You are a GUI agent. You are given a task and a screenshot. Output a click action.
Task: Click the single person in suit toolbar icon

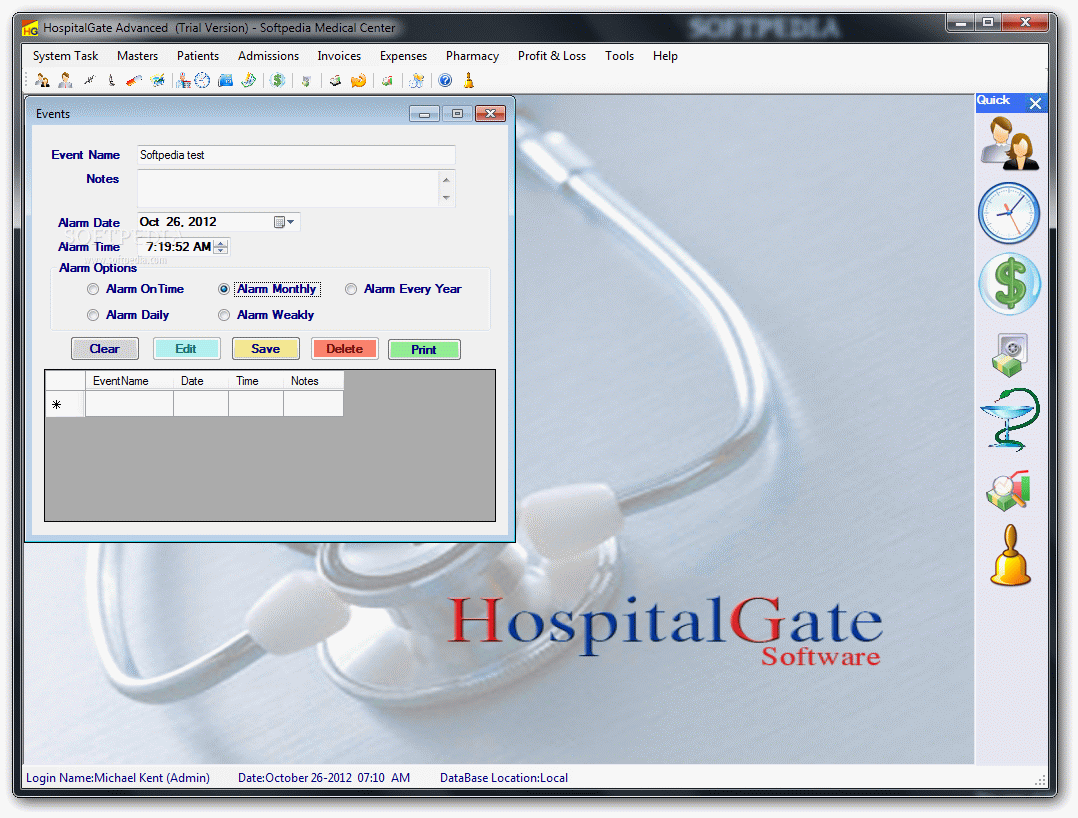(65, 80)
